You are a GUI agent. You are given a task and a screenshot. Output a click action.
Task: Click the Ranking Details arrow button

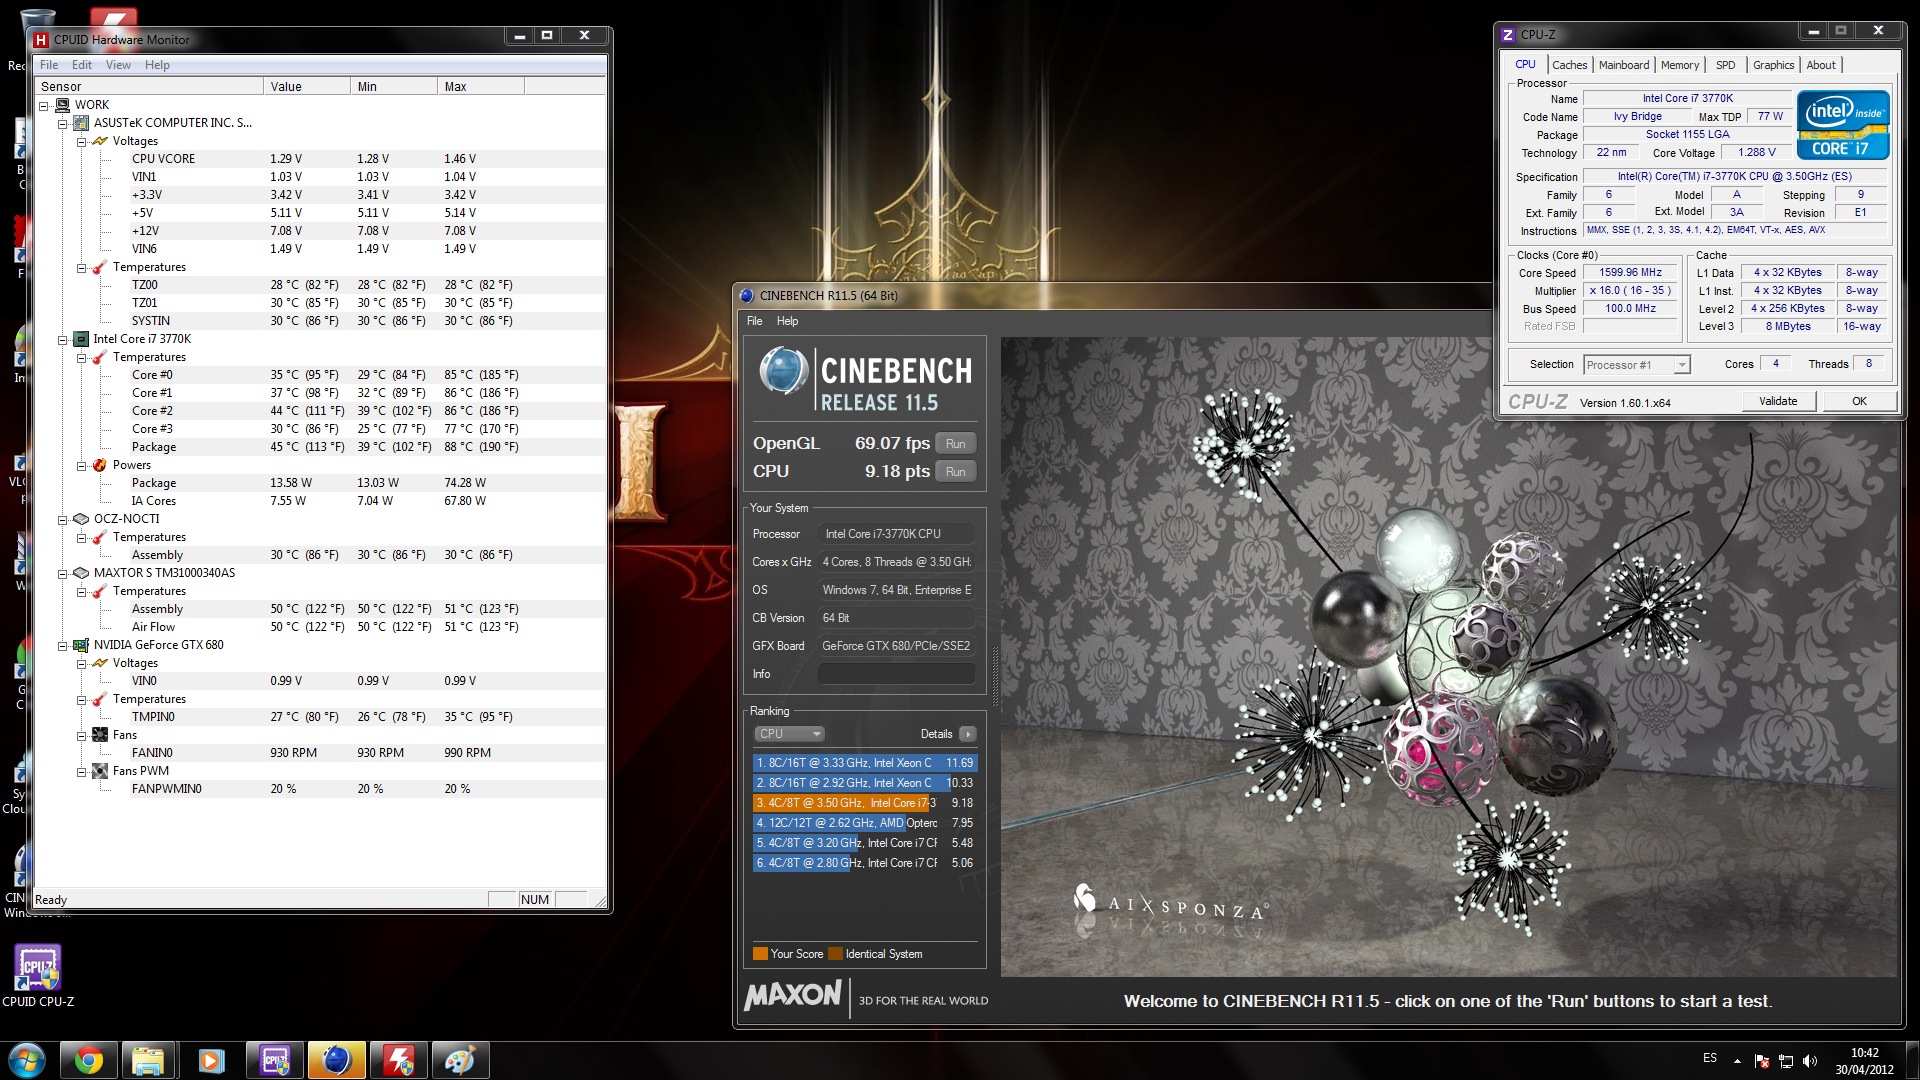coord(967,734)
